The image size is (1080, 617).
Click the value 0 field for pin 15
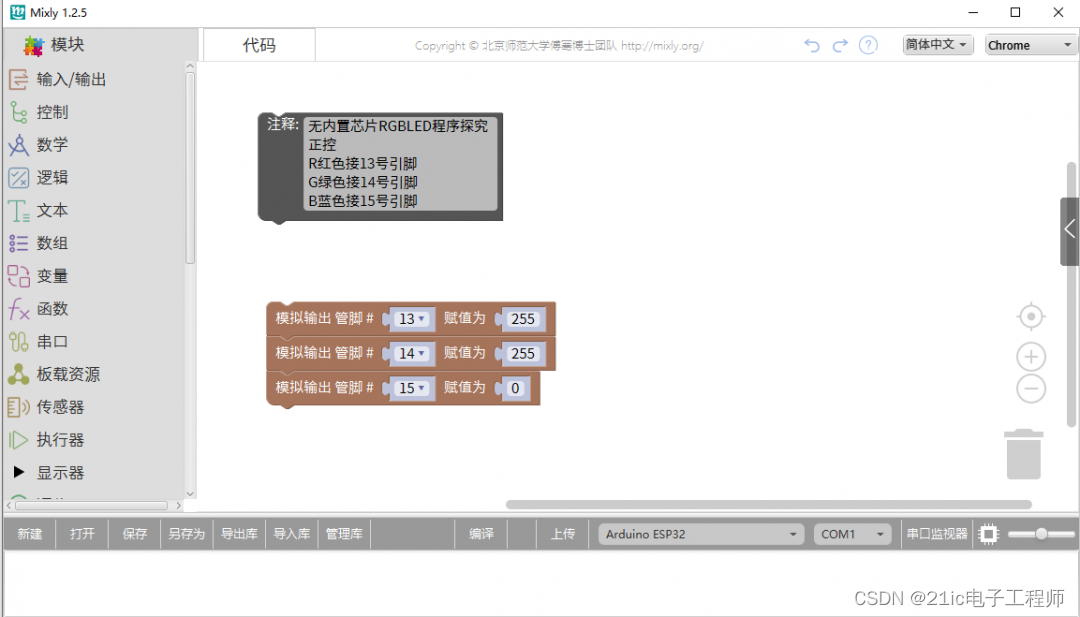515,388
